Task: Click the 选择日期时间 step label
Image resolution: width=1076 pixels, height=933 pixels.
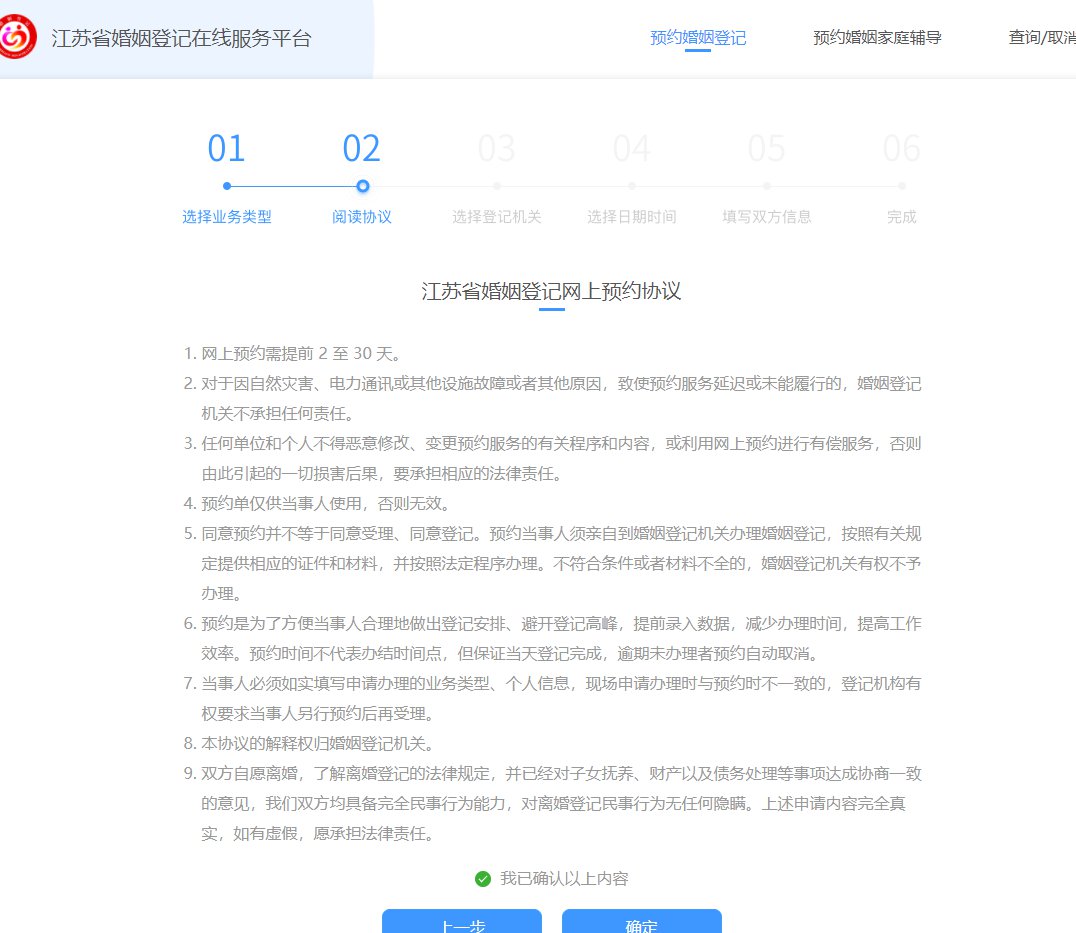Action: 632,217
